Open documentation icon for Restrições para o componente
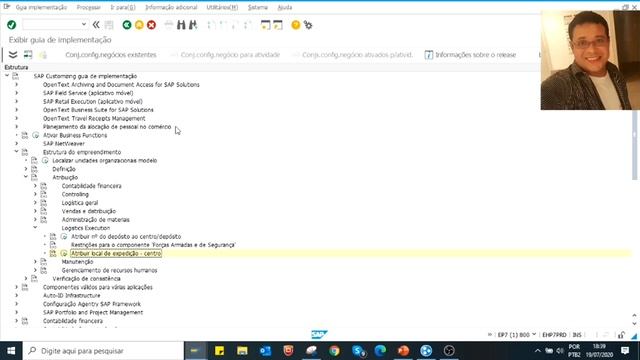 coord(53,245)
